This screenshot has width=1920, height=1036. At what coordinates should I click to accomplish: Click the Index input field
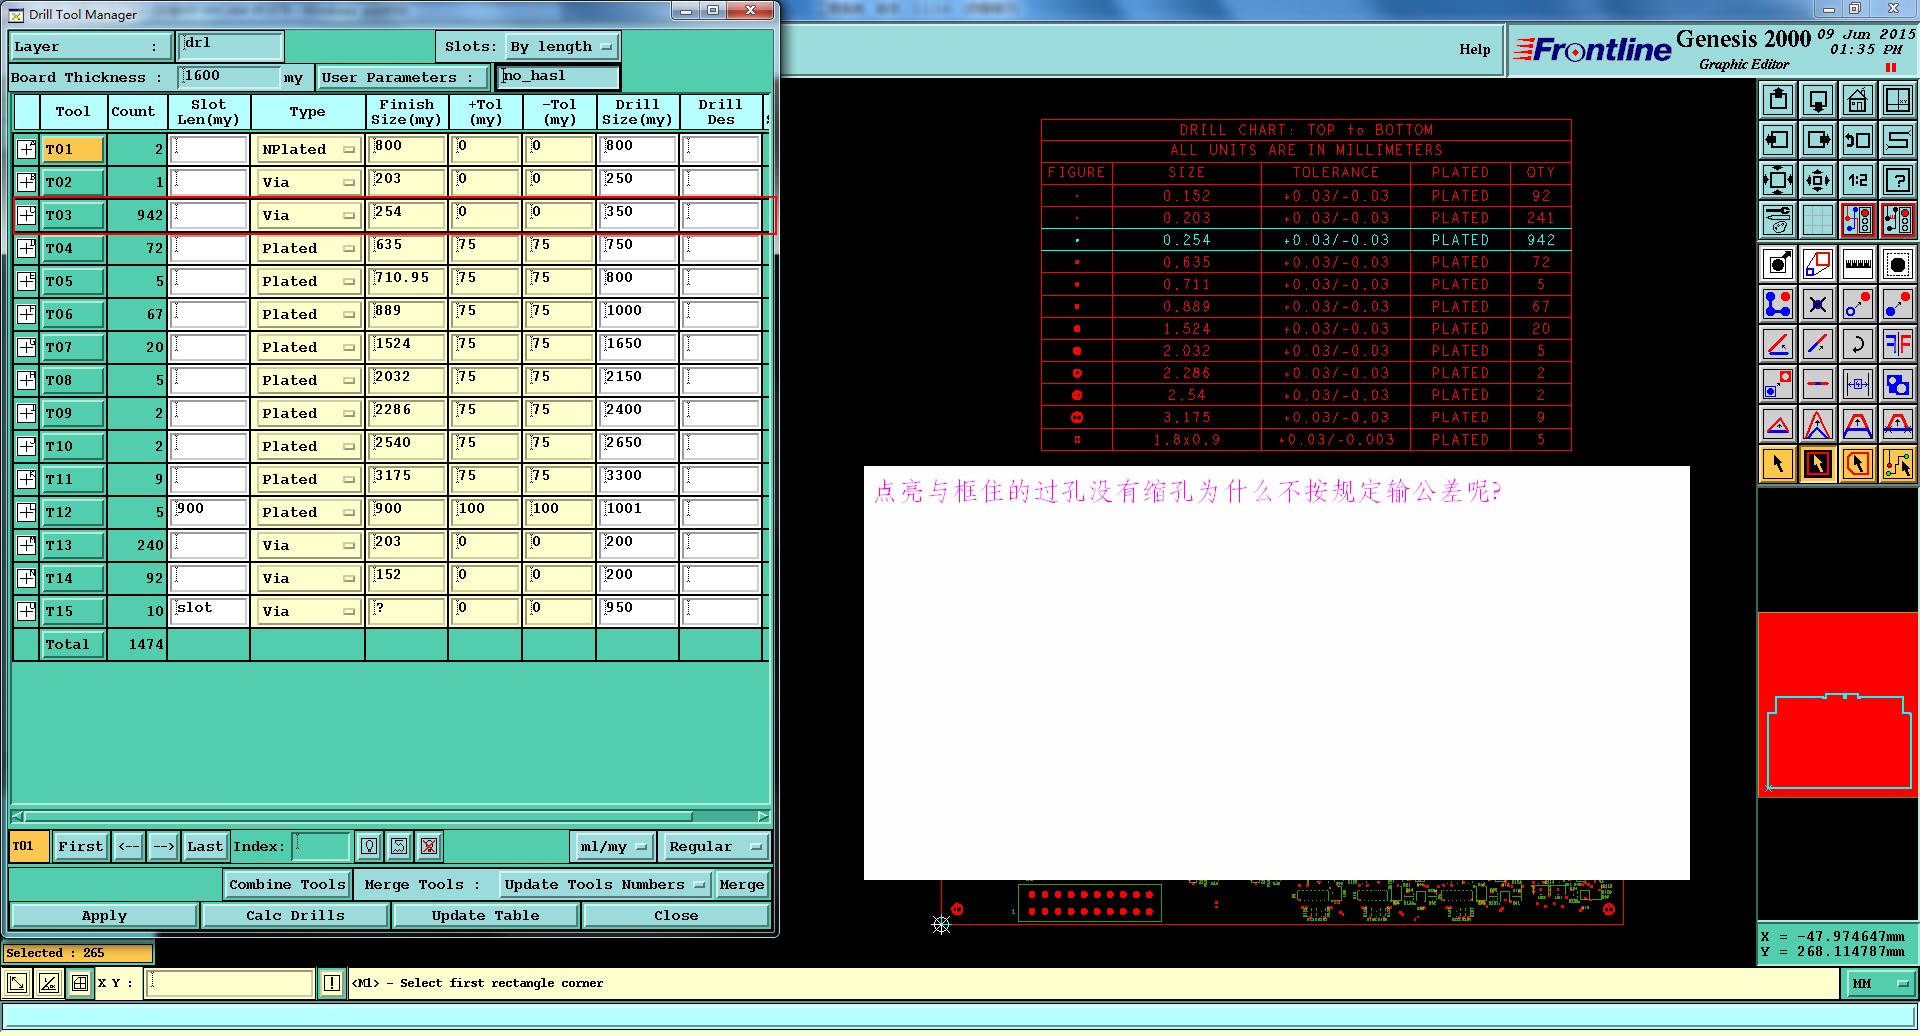[x=320, y=846]
